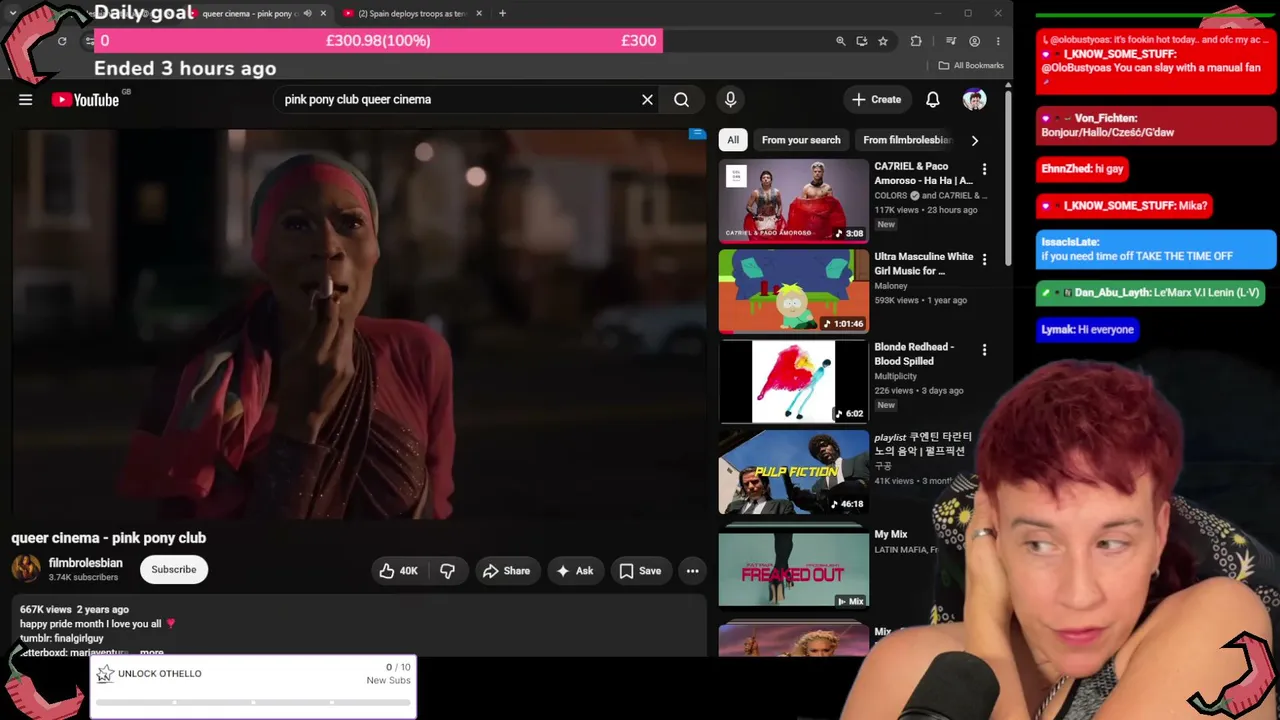
Task: Subscribe to filmbrolesbian channel
Action: point(174,570)
